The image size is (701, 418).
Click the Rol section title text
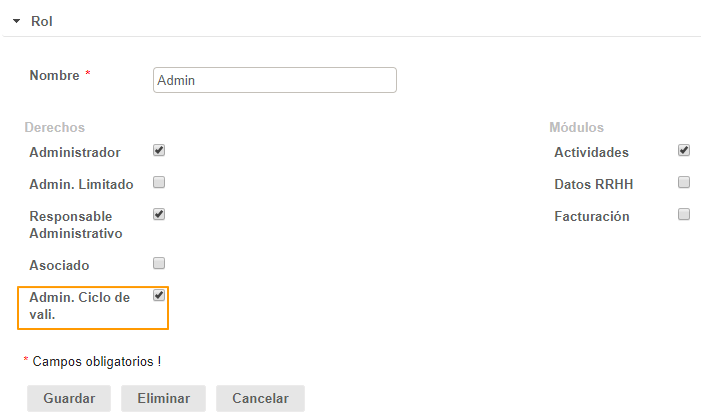pos(42,21)
